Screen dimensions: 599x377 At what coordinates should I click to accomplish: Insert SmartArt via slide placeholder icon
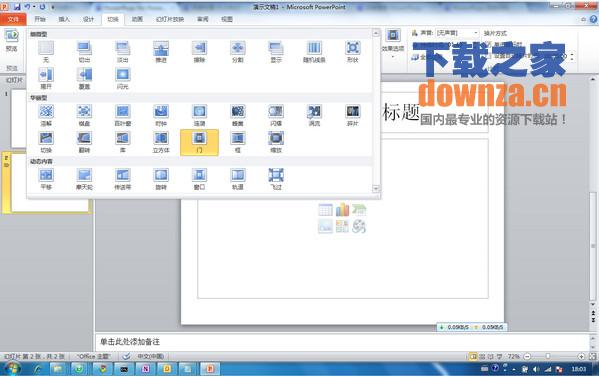pyautogui.click(x=359, y=210)
